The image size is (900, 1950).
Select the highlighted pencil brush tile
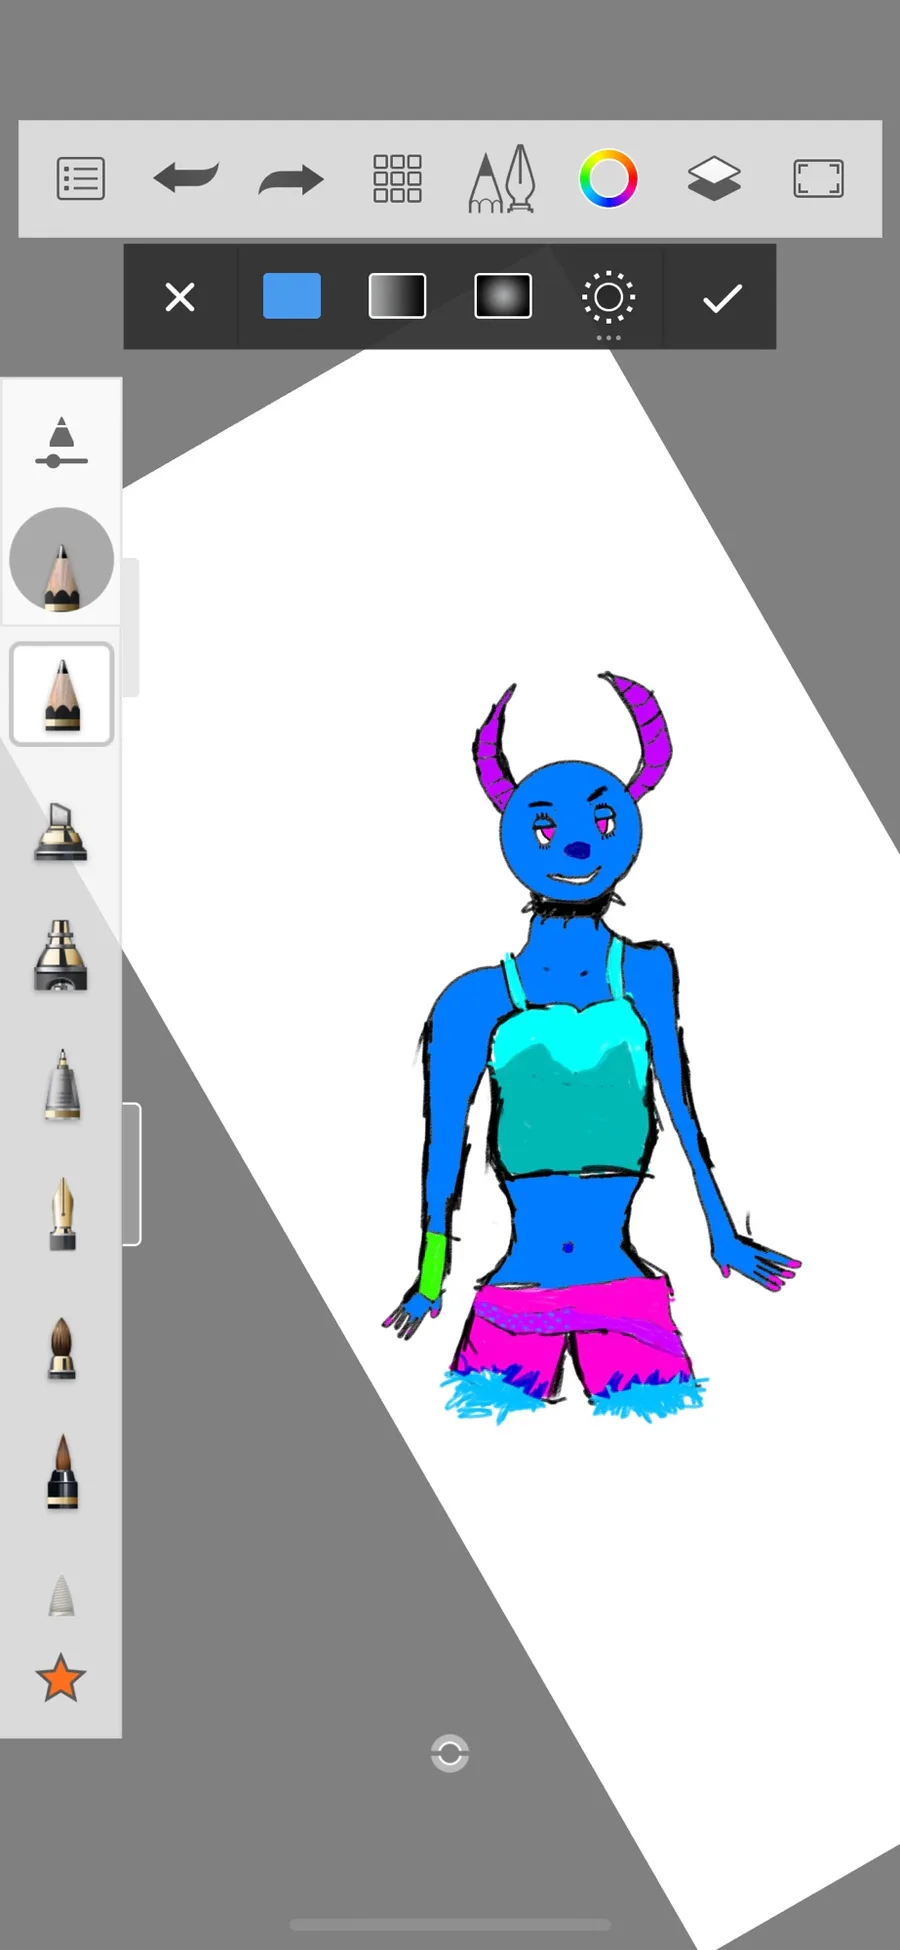pyautogui.click(x=61, y=694)
